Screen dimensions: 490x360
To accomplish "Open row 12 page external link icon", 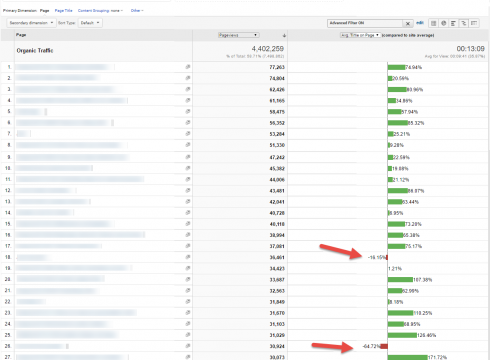I will coord(188,190).
